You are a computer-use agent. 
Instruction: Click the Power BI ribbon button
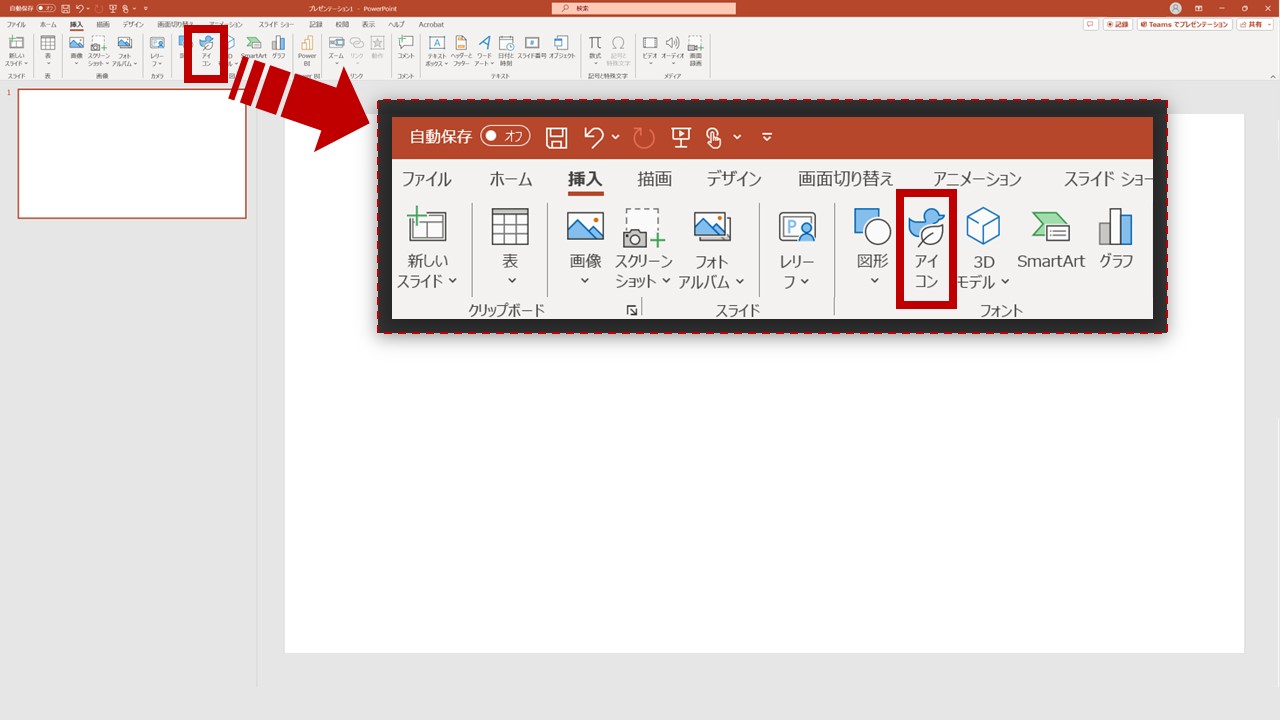tap(307, 50)
